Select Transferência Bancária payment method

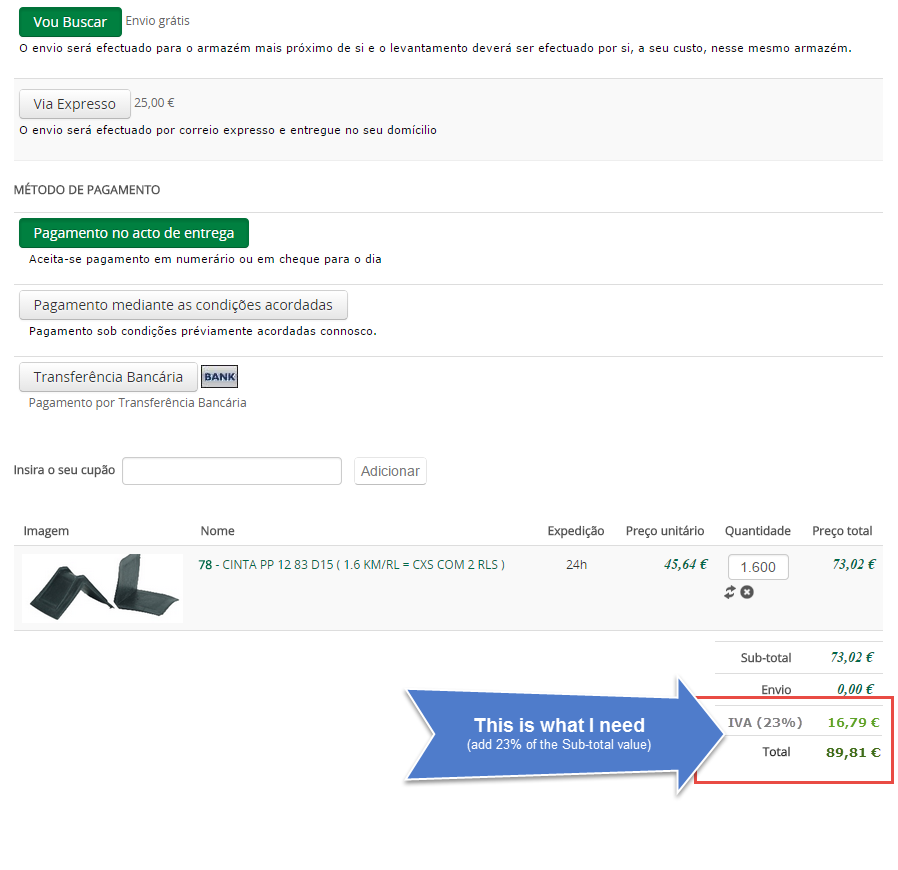108,377
